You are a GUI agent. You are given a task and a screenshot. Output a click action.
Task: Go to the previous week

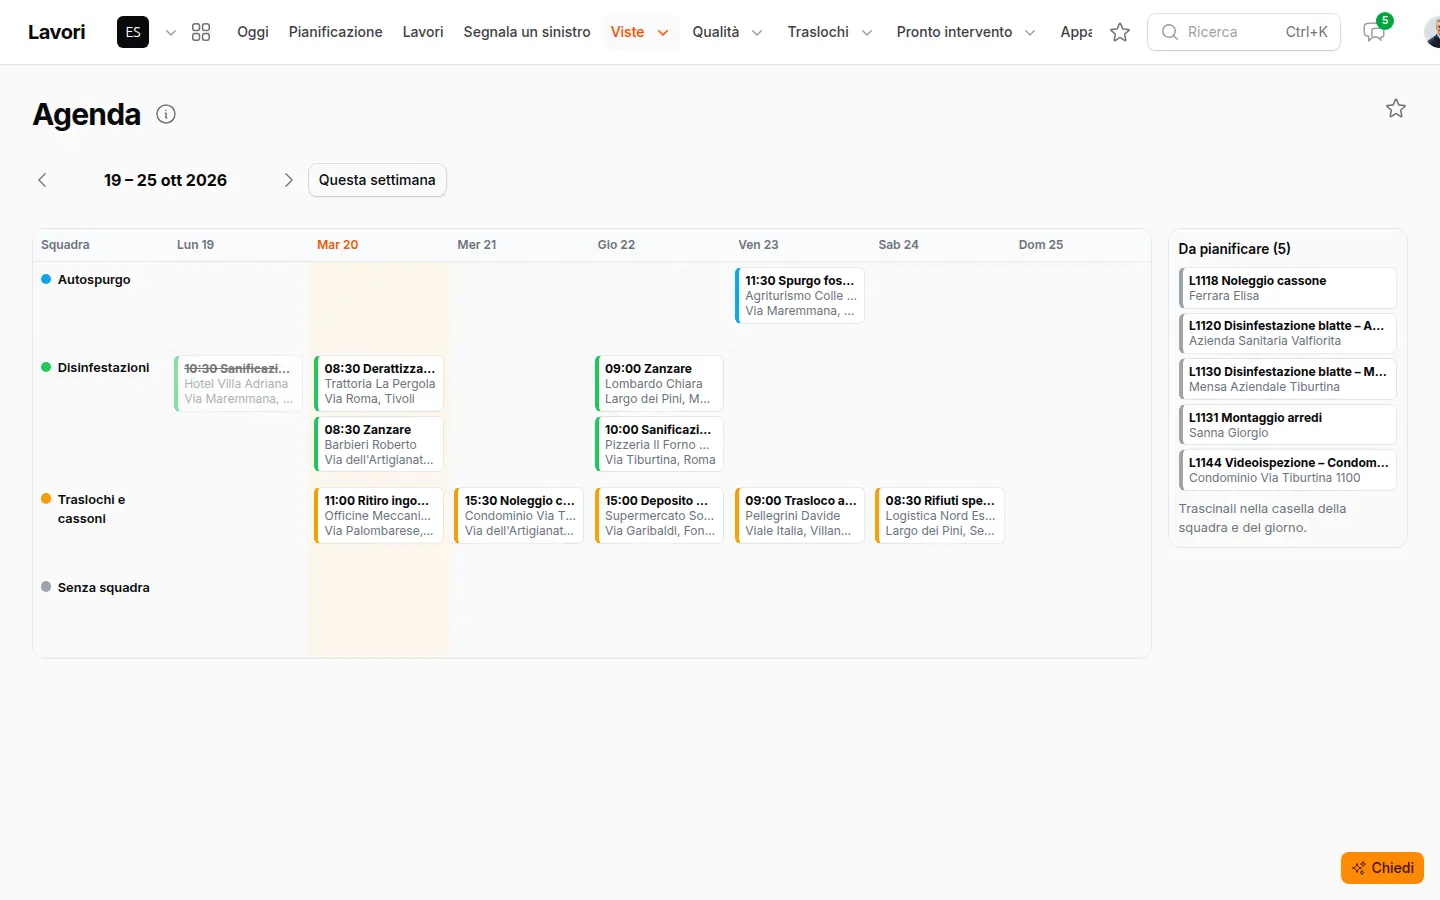click(x=42, y=180)
